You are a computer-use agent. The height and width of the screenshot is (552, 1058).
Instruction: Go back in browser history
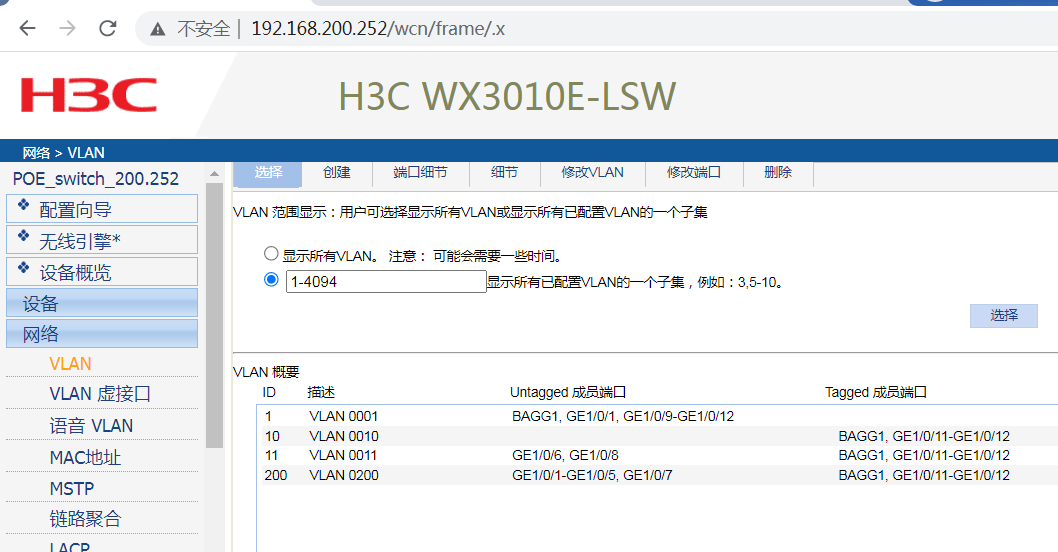point(27,28)
